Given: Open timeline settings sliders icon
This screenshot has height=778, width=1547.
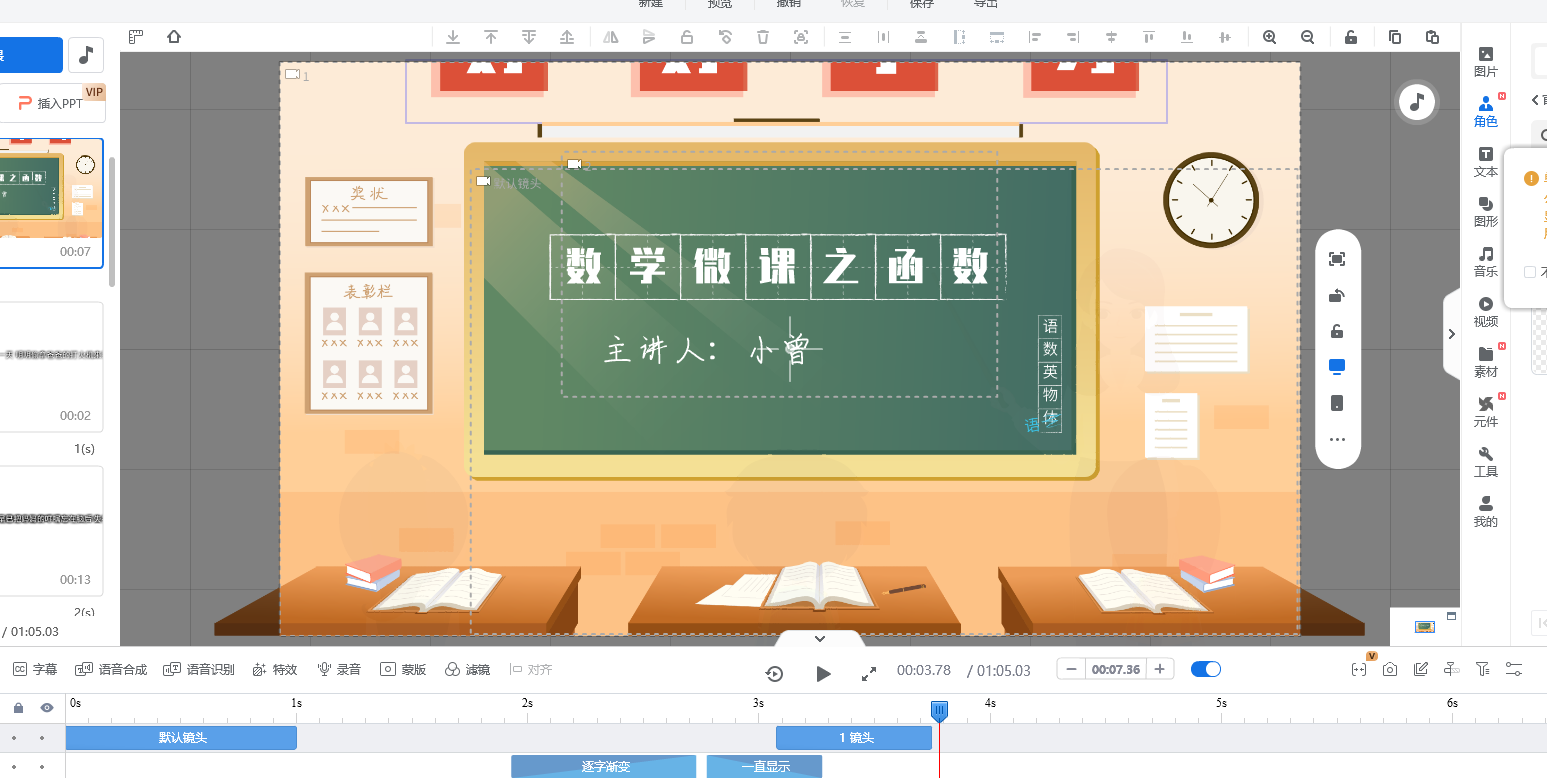Looking at the screenshot, I should (x=1514, y=669).
